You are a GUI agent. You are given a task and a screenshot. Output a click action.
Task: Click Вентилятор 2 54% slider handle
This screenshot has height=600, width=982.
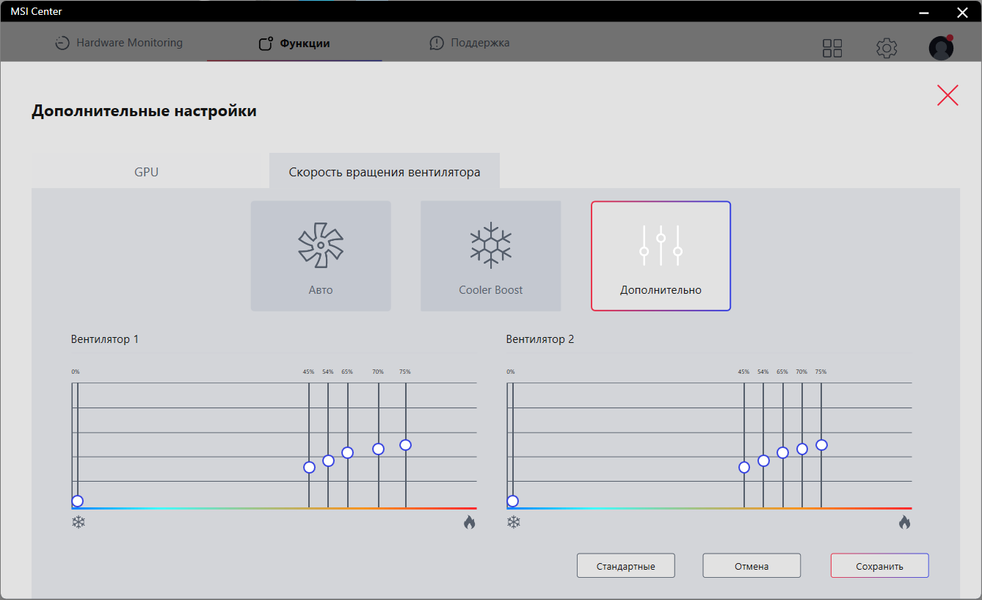tap(763, 460)
